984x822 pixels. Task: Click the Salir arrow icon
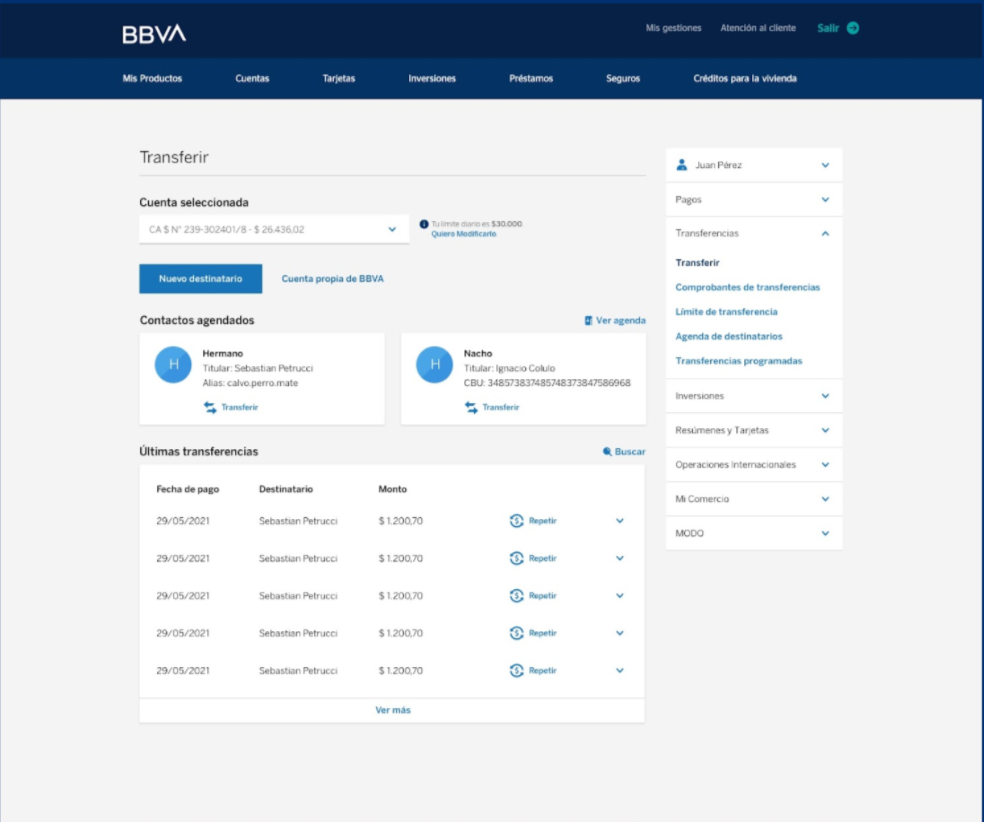click(x=853, y=28)
